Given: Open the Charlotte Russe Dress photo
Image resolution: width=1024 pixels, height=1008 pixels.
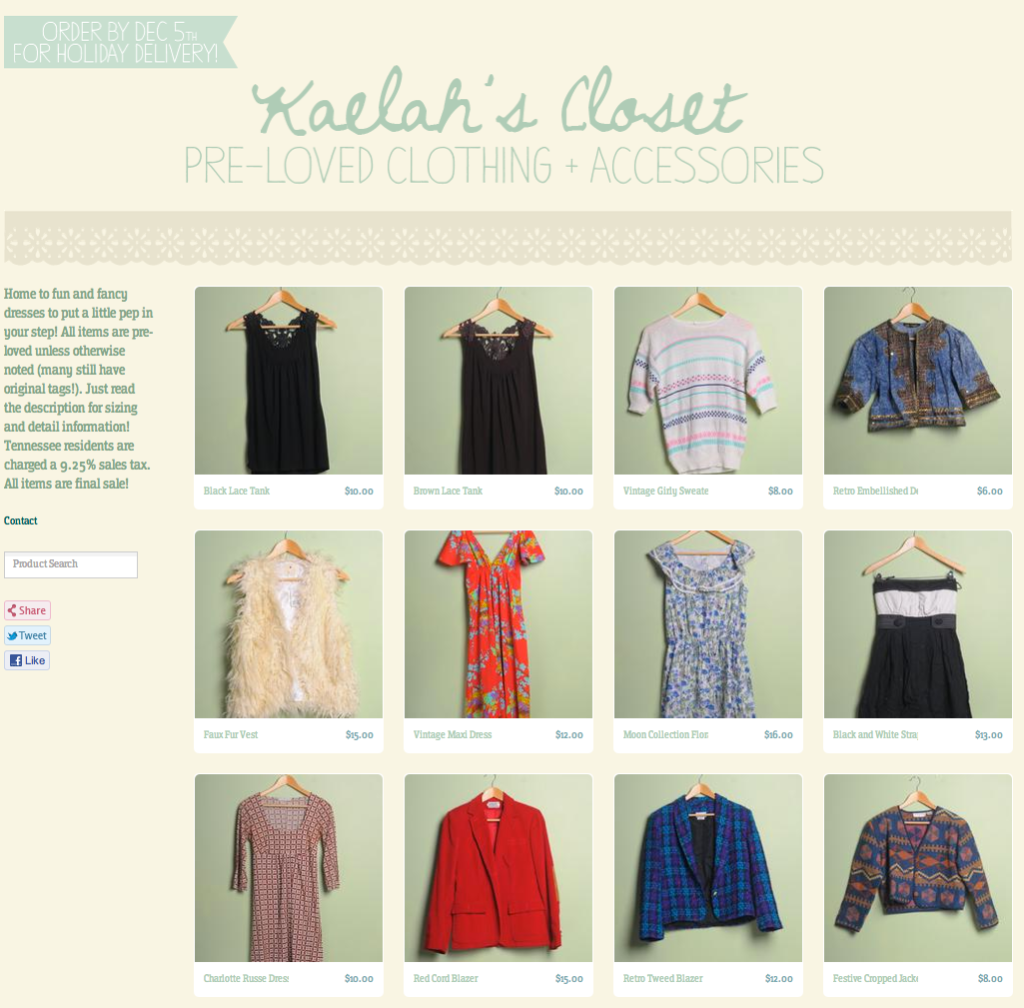Looking at the screenshot, I should click(x=289, y=868).
